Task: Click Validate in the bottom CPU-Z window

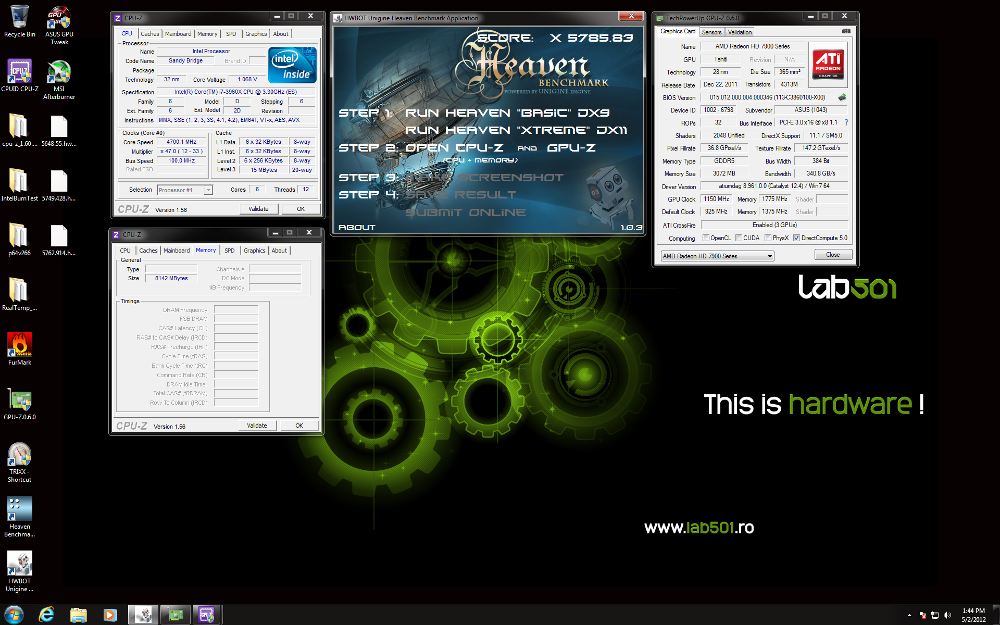Action: tap(257, 425)
